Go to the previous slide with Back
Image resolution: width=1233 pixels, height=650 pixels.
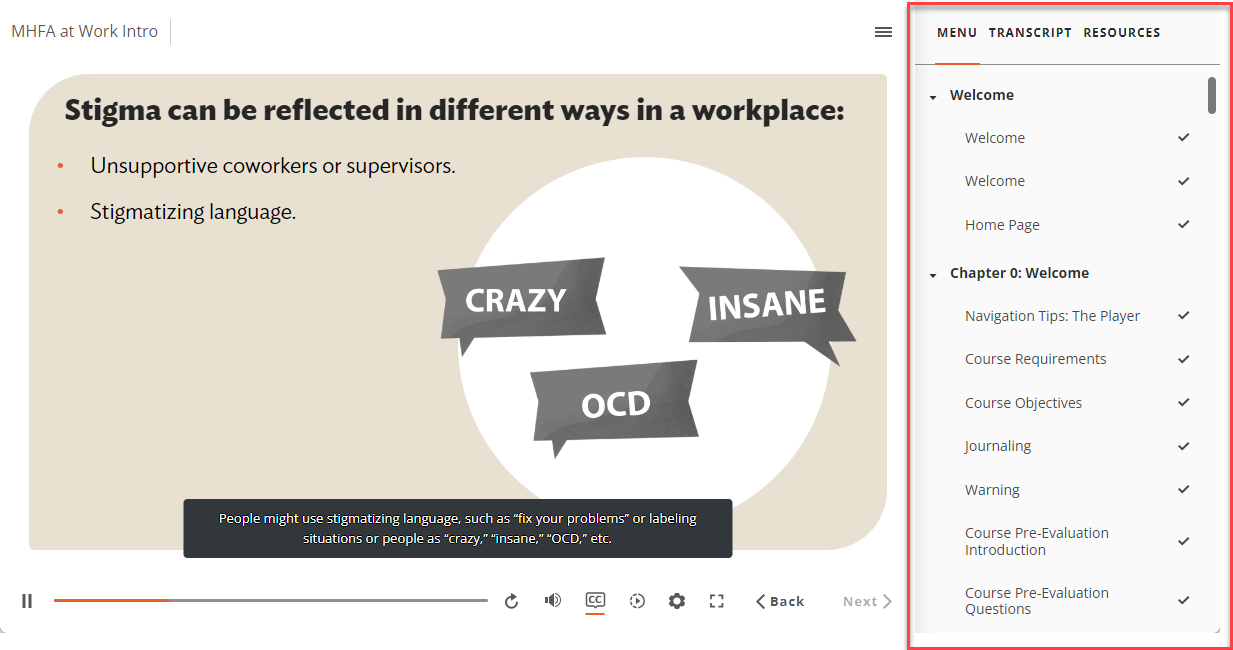(x=780, y=601)
